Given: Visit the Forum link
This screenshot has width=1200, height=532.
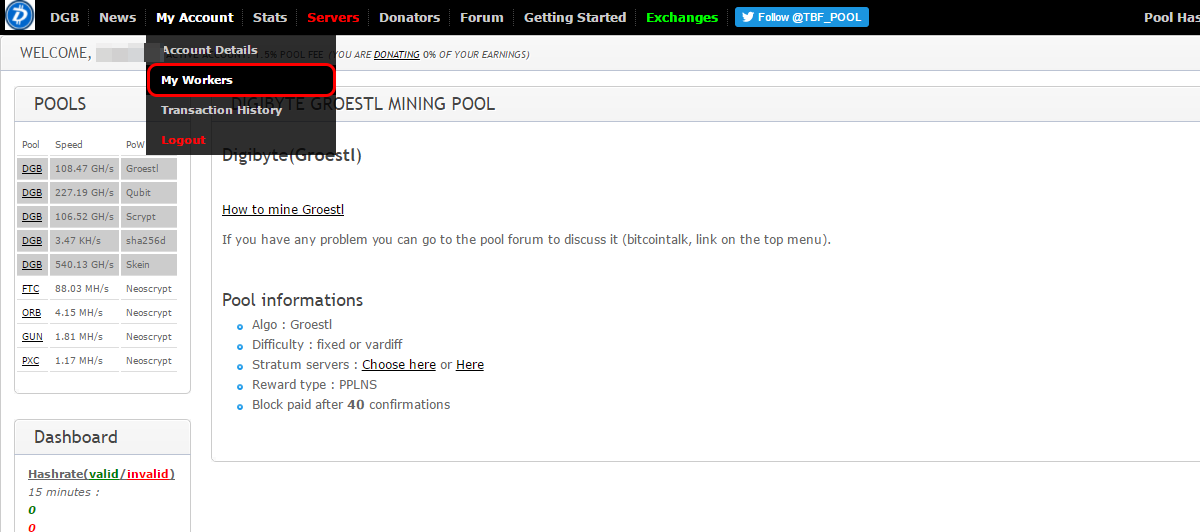Looking at the screenshot, I should pos(482,17).
